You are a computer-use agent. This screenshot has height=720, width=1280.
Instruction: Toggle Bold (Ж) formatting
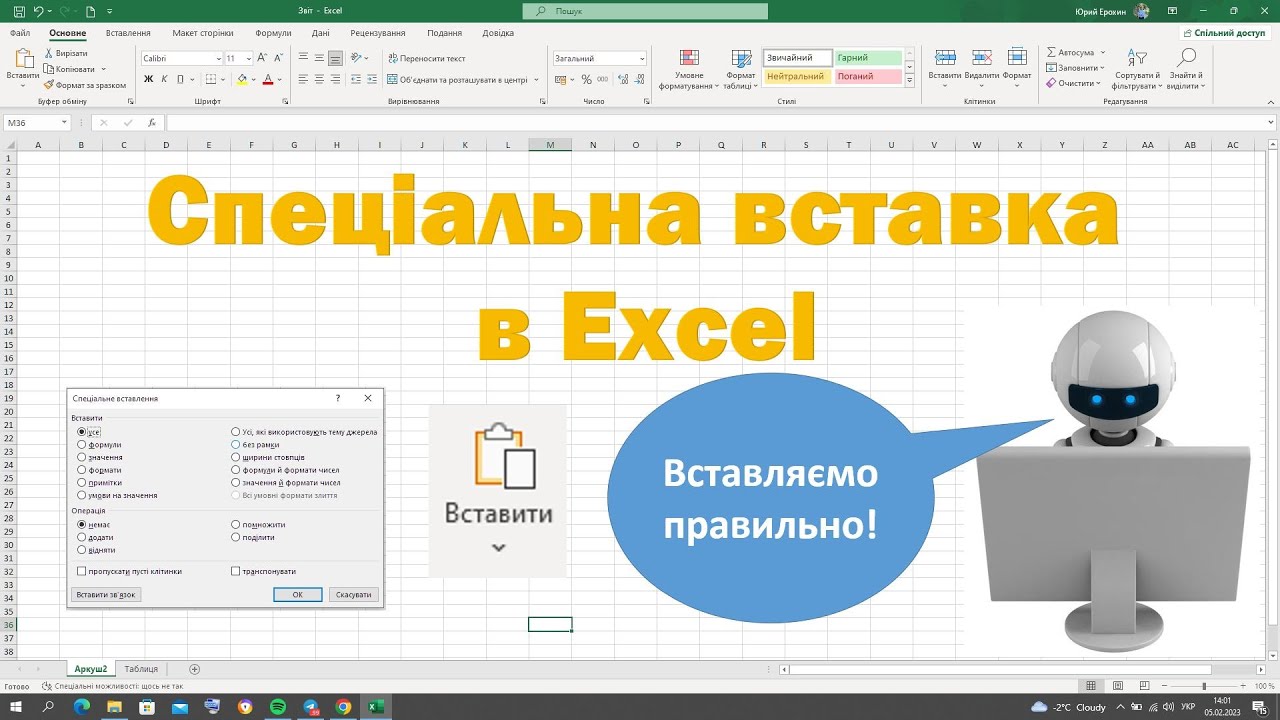tap(149, 78)
